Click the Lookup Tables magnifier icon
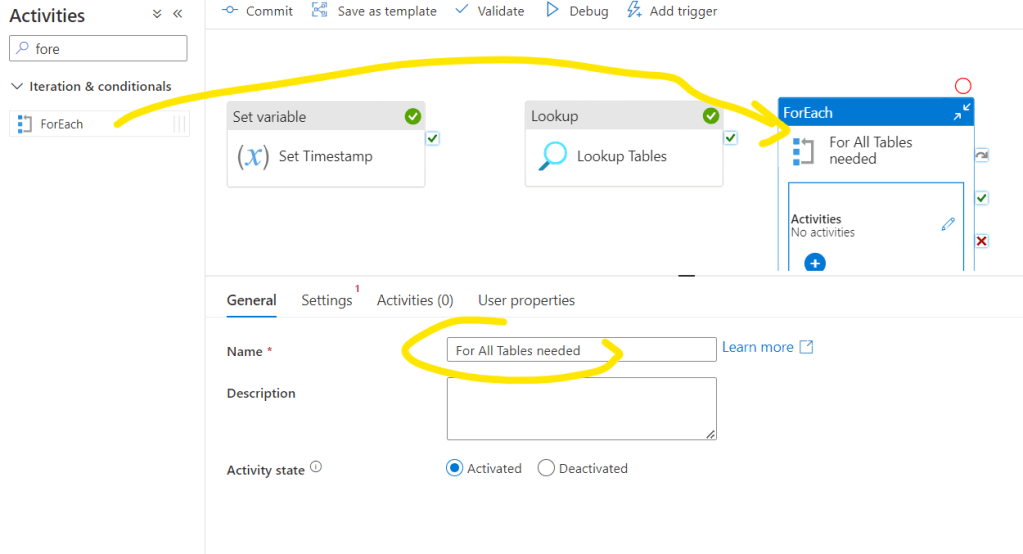Image resolution: width=1023 pixels, height=554 pixels. click(551, 156)
